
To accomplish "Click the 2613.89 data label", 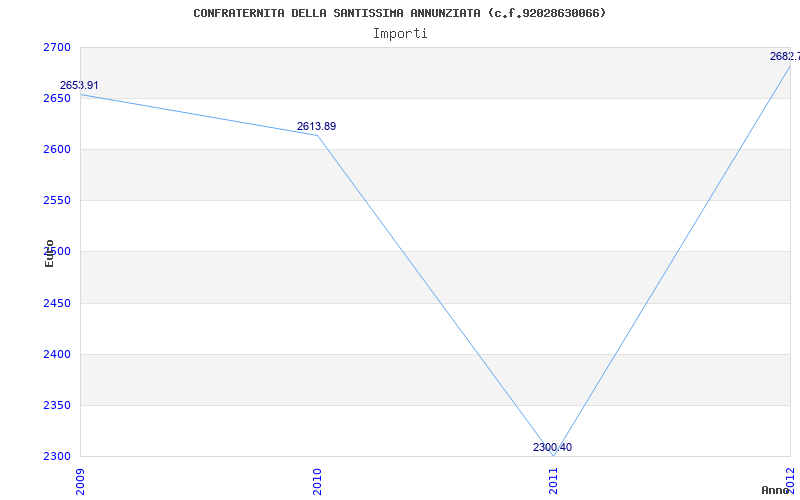I will click(x=316, y=126).
